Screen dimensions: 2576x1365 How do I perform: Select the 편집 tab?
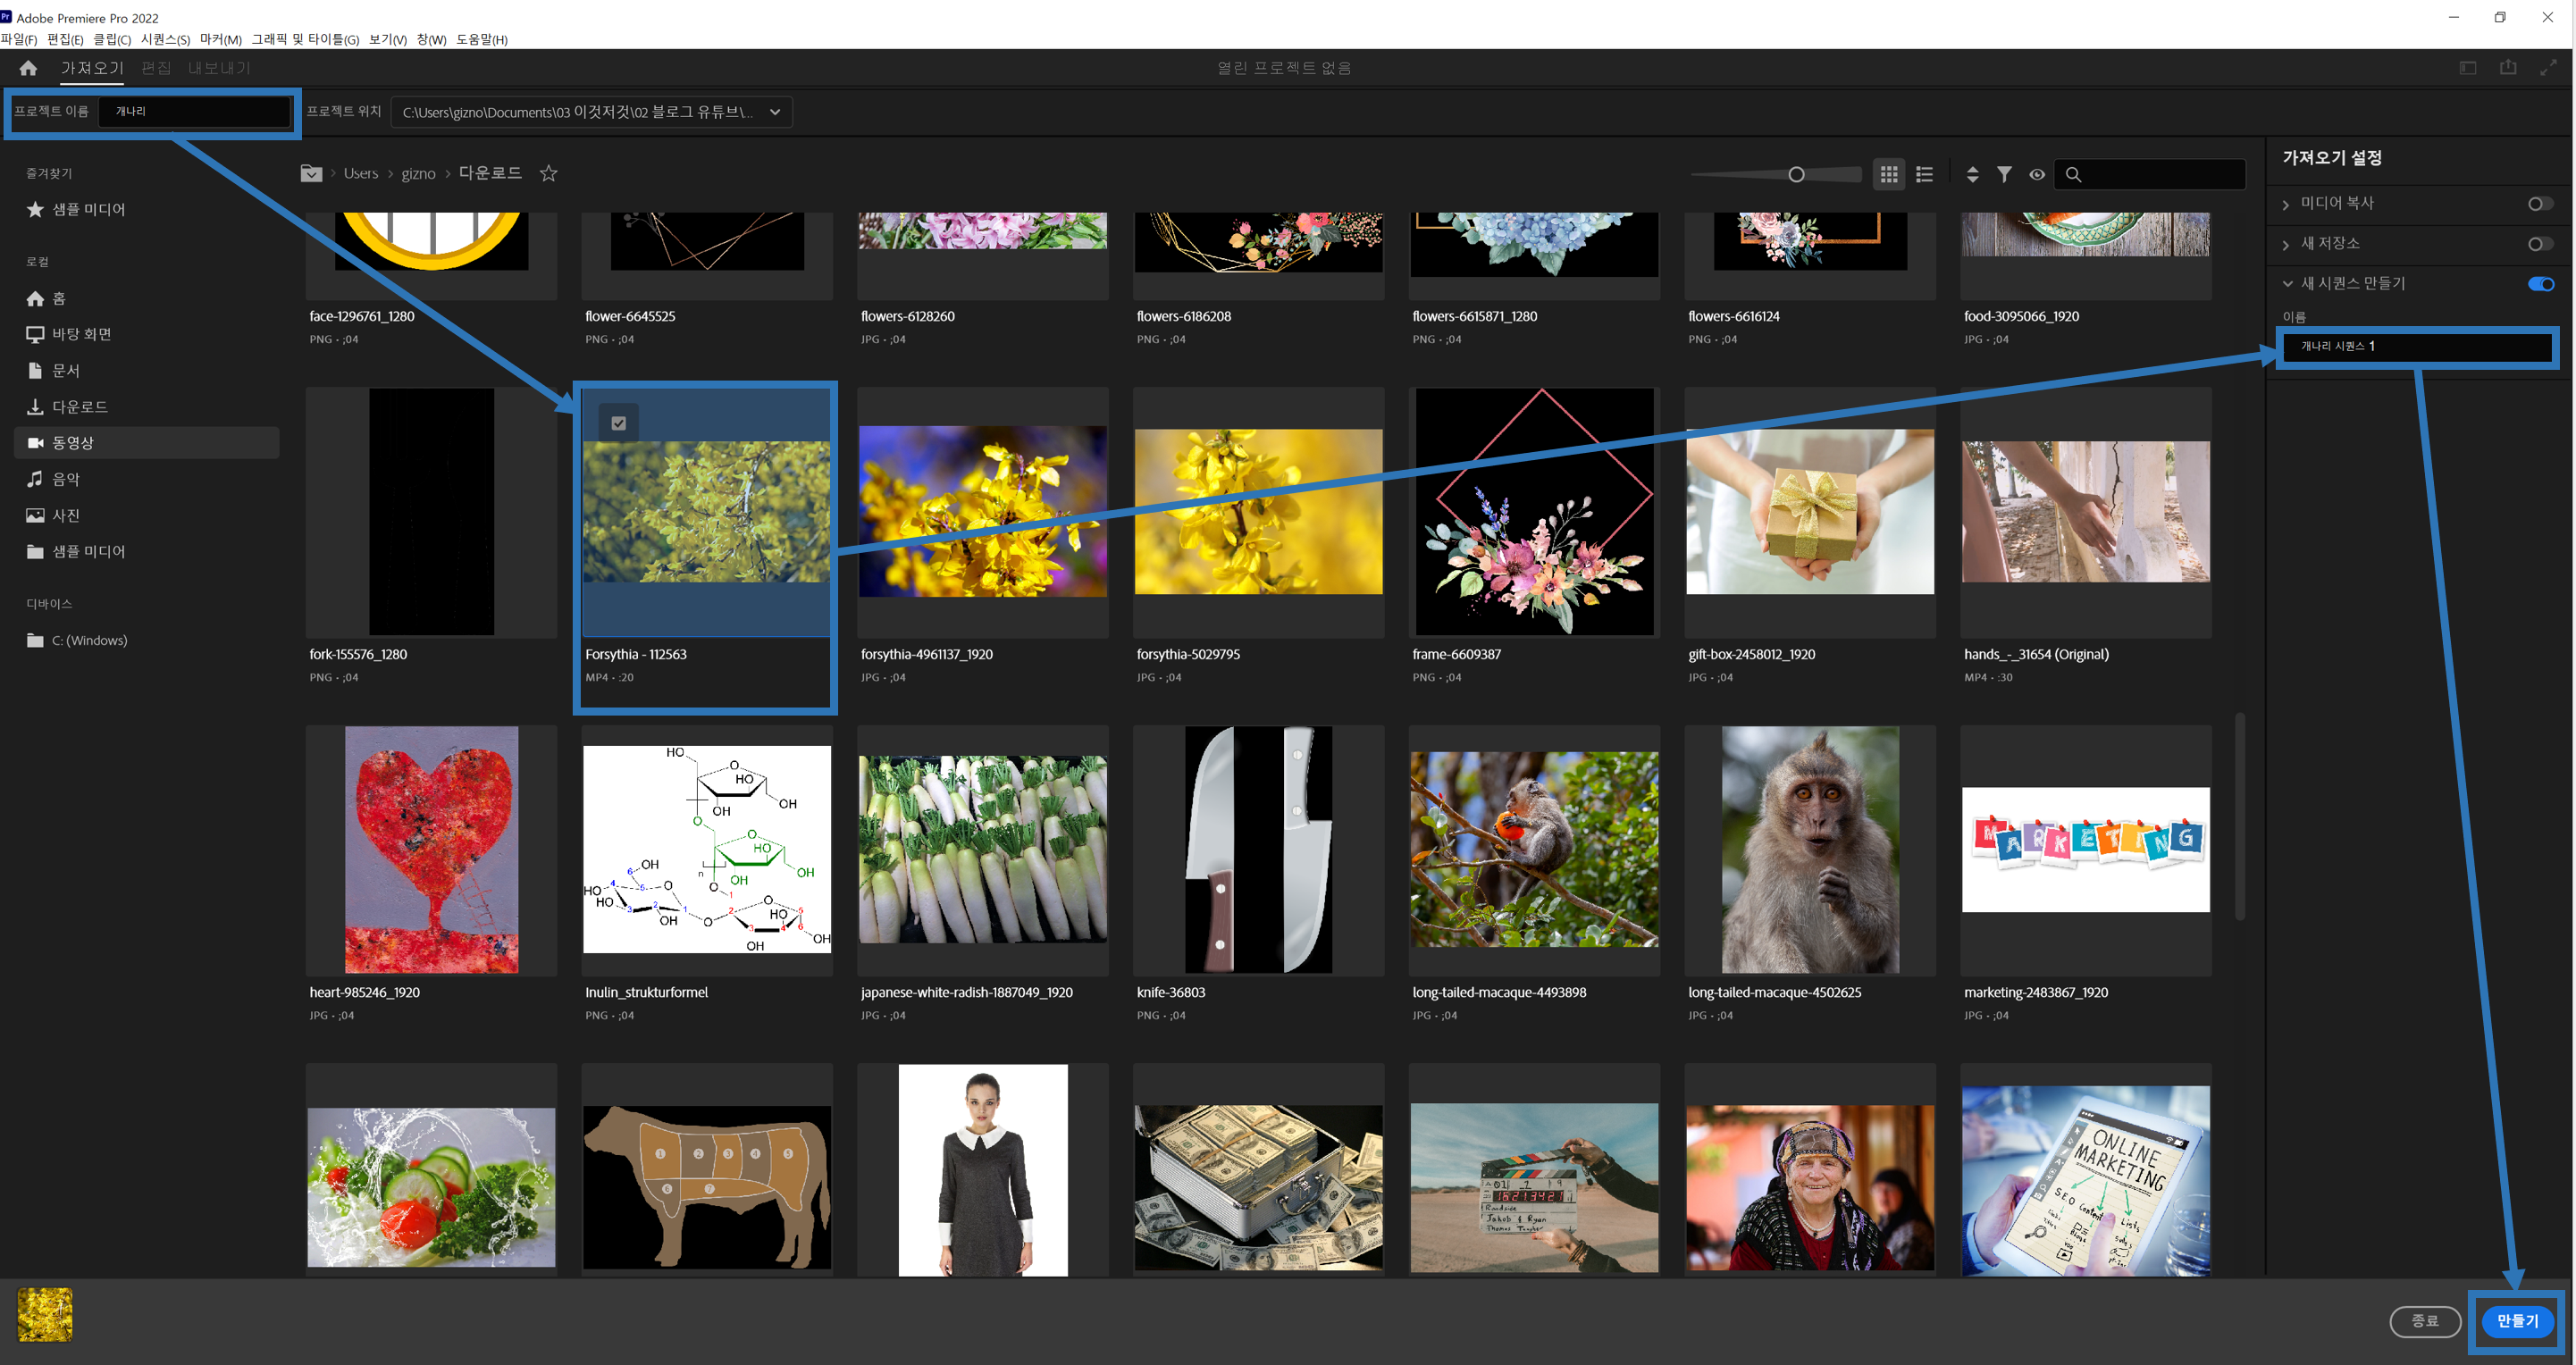(x=156, y=68)
